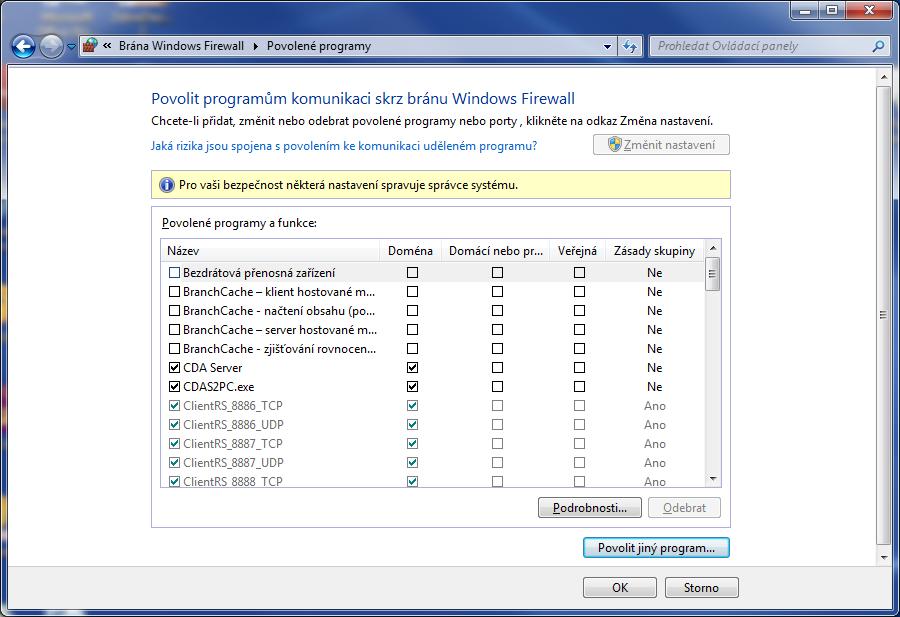Click the Odebrat button
The width and height of the screenshot is (900, 617).
coord(684,508)
